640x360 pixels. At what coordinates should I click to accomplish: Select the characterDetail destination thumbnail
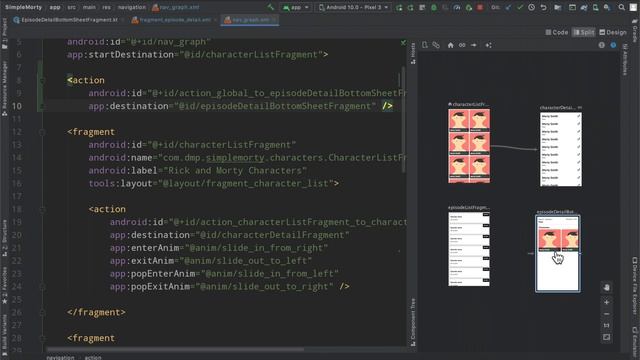click(561, 149)
